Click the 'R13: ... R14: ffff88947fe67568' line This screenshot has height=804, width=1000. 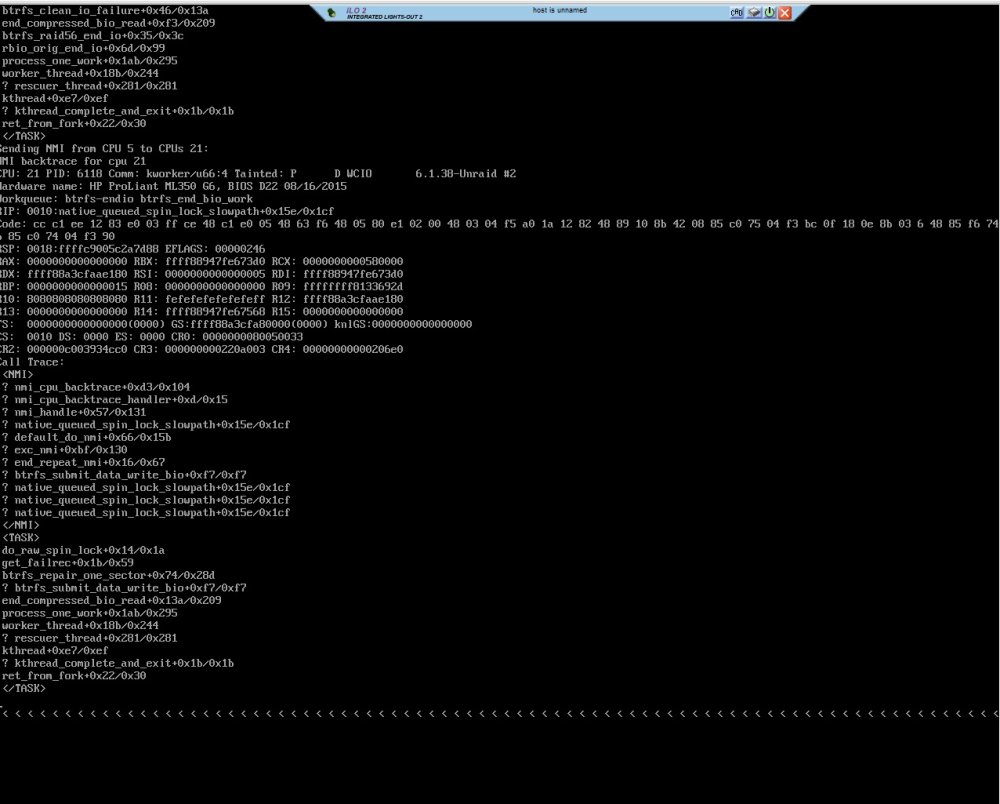202,312
